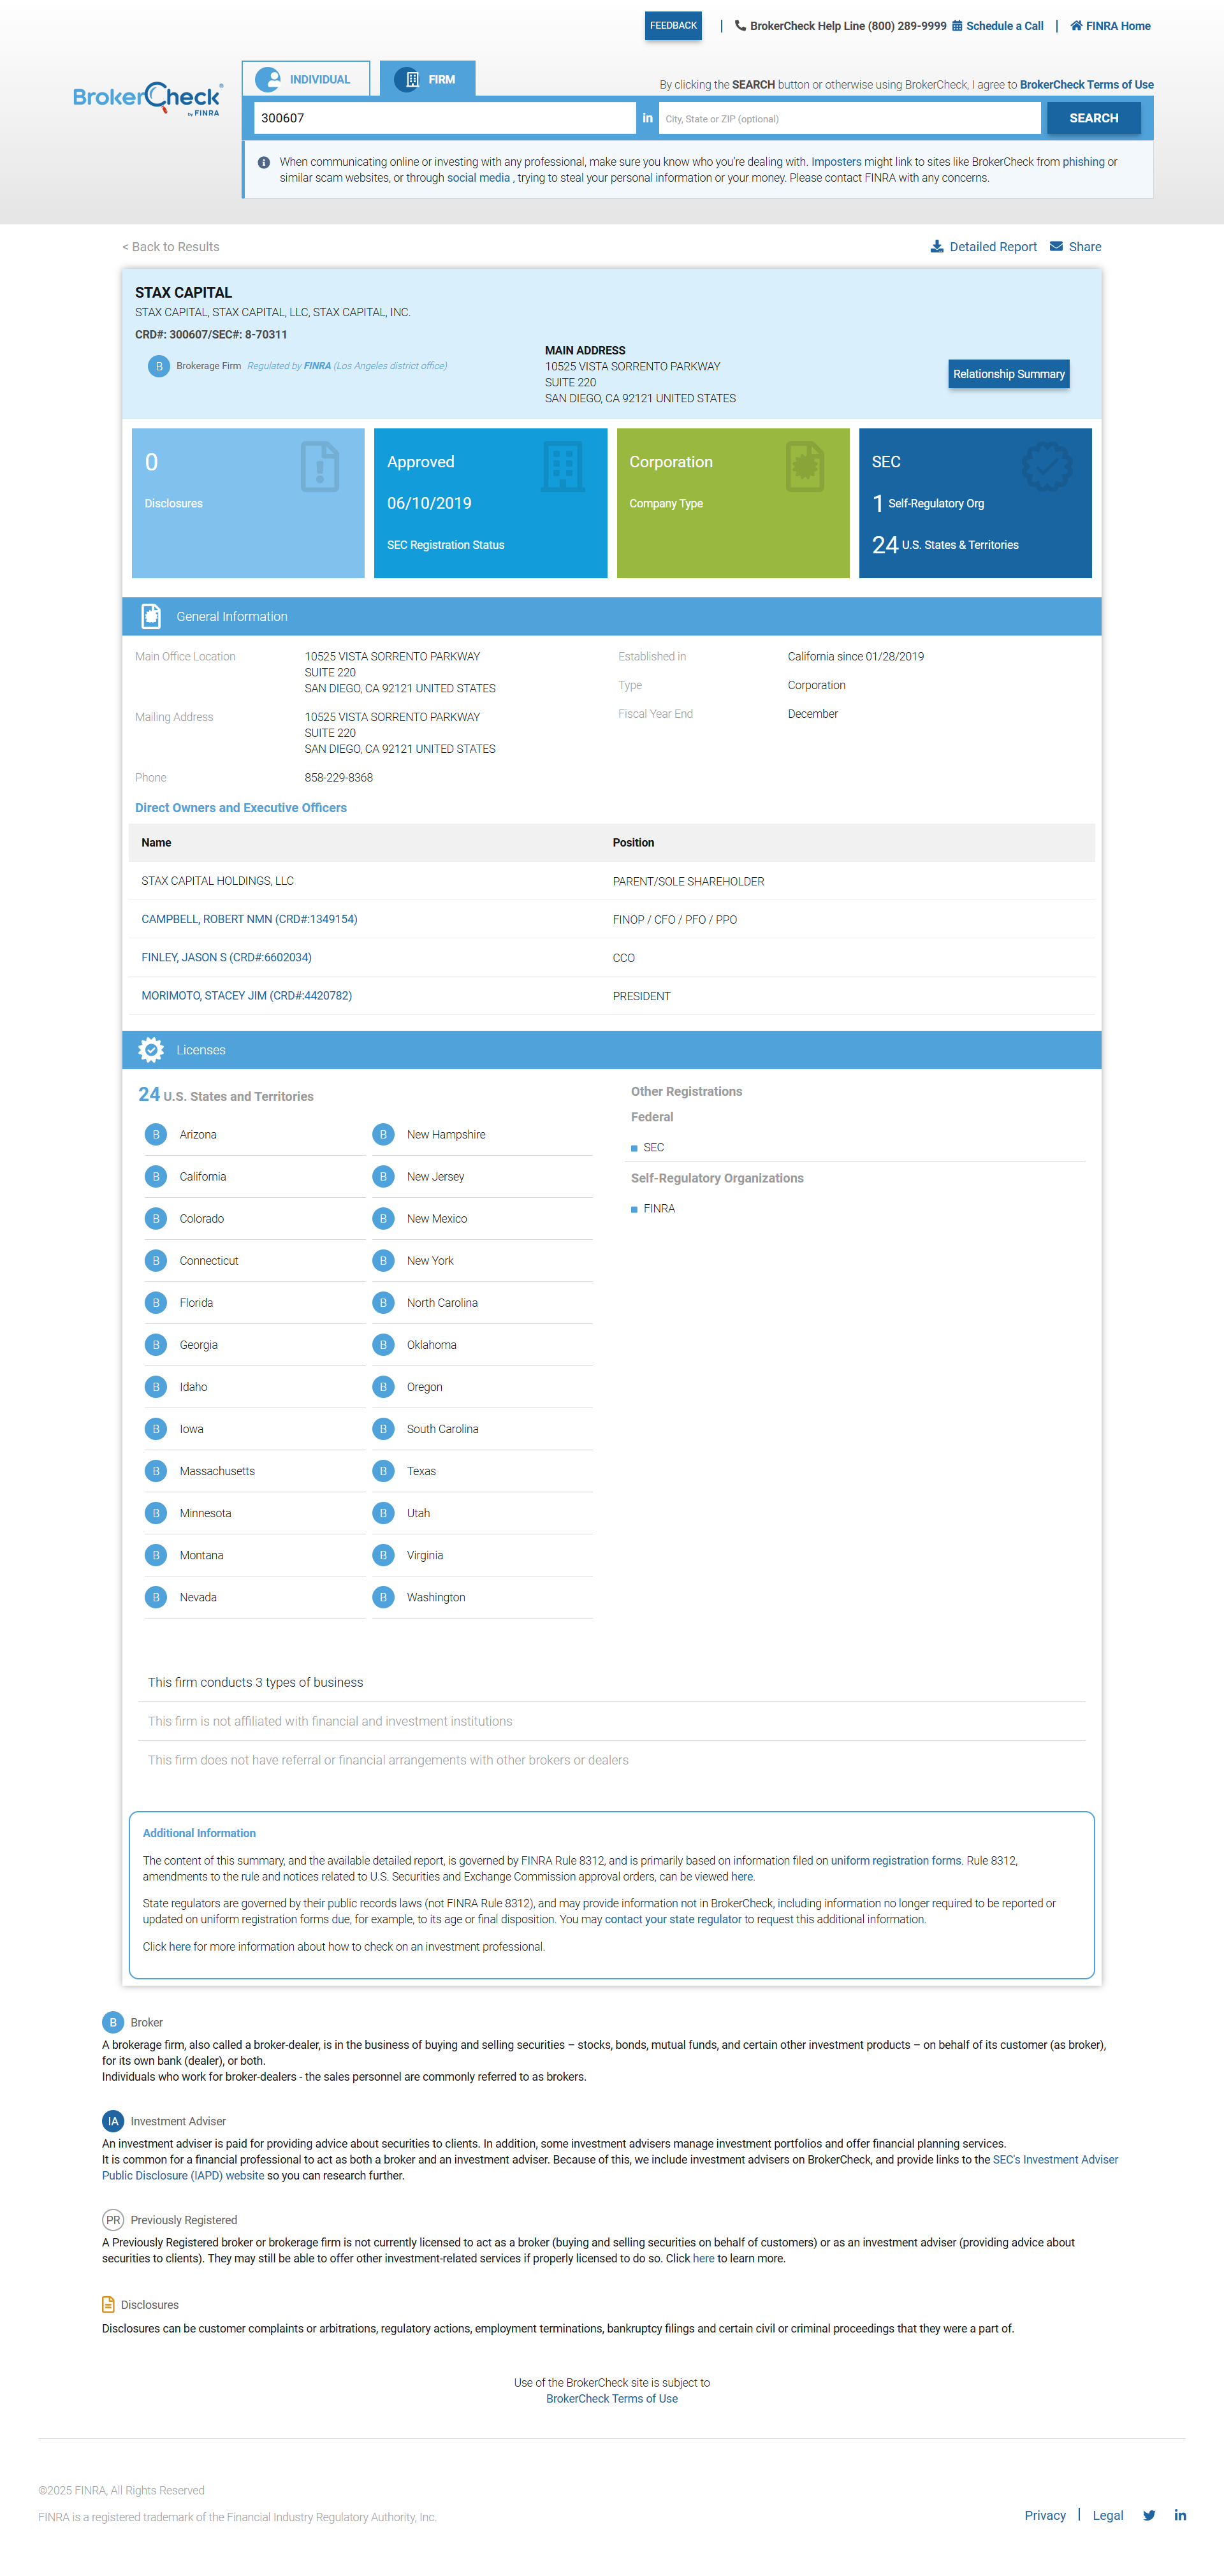
Task: Open the Privacy footer link
Action: pyautogui.click(x=1045, y=2515)
